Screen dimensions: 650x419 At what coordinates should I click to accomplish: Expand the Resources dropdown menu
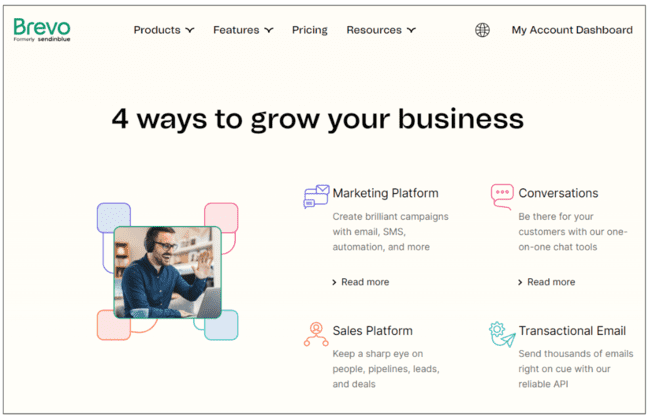click(x=381, y=30)
